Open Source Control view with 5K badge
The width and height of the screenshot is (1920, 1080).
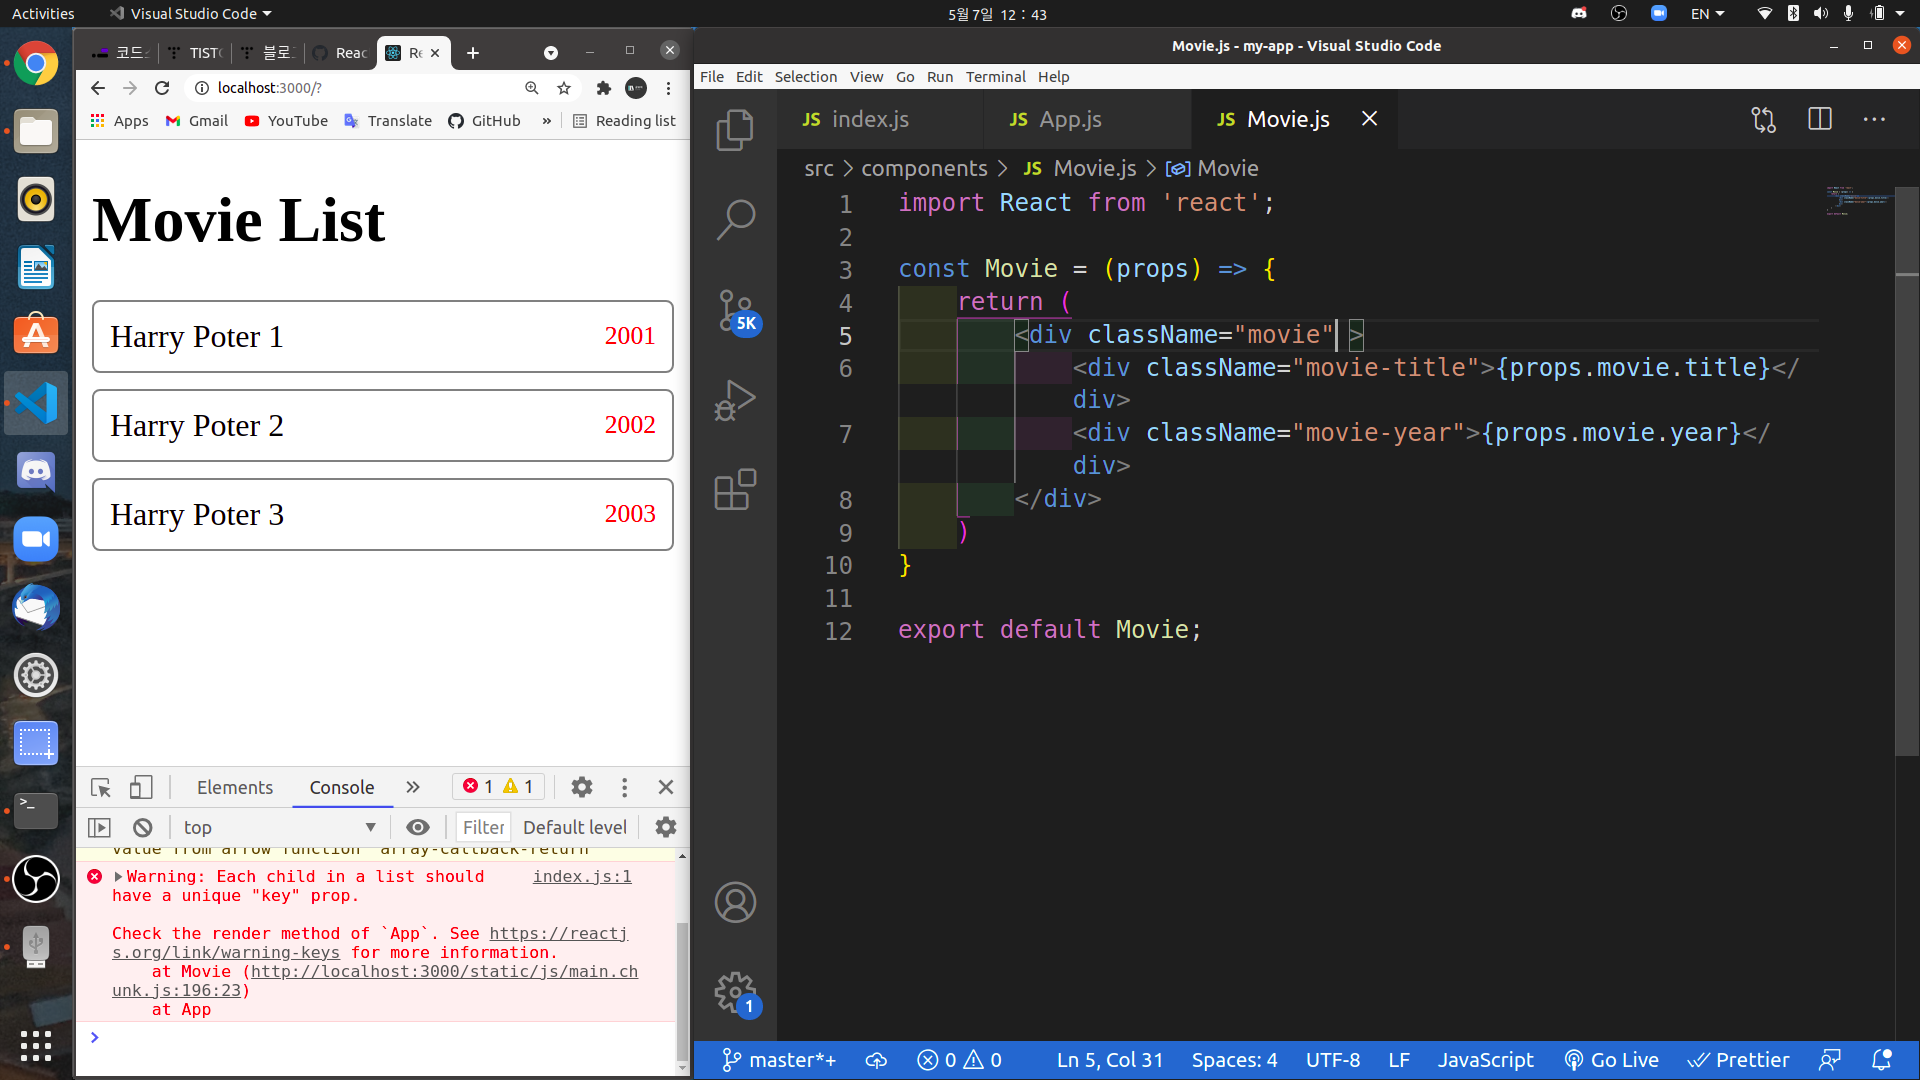coord(737,311)
